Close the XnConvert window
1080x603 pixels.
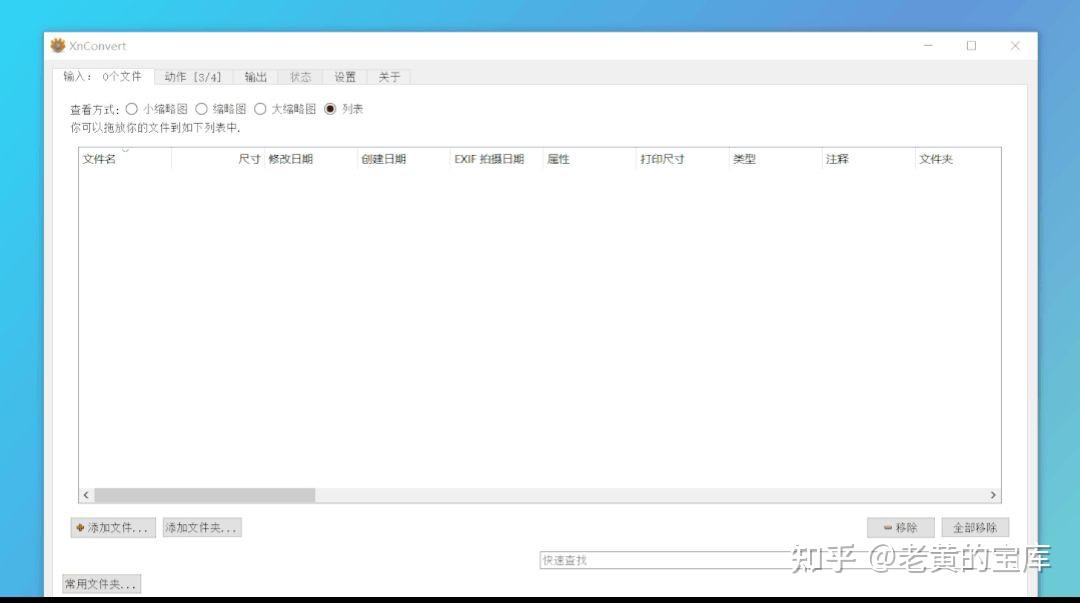point(1015,45)
